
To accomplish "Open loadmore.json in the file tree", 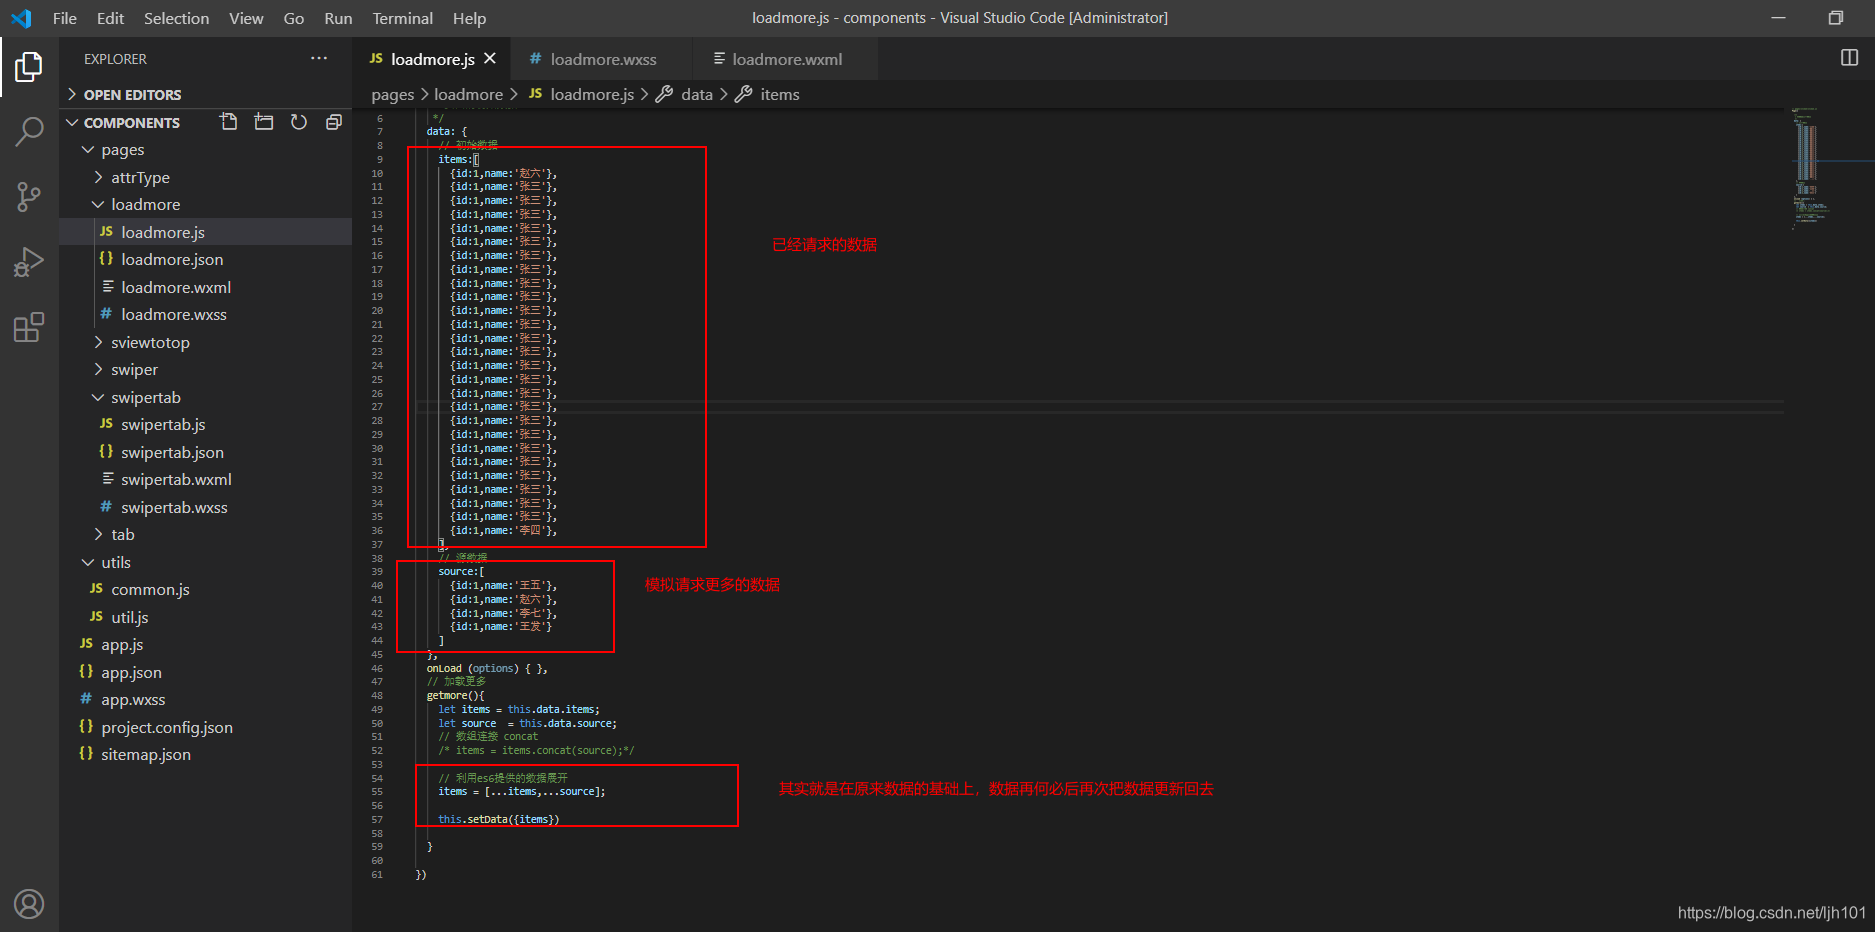I will click(x=205, y=259).
